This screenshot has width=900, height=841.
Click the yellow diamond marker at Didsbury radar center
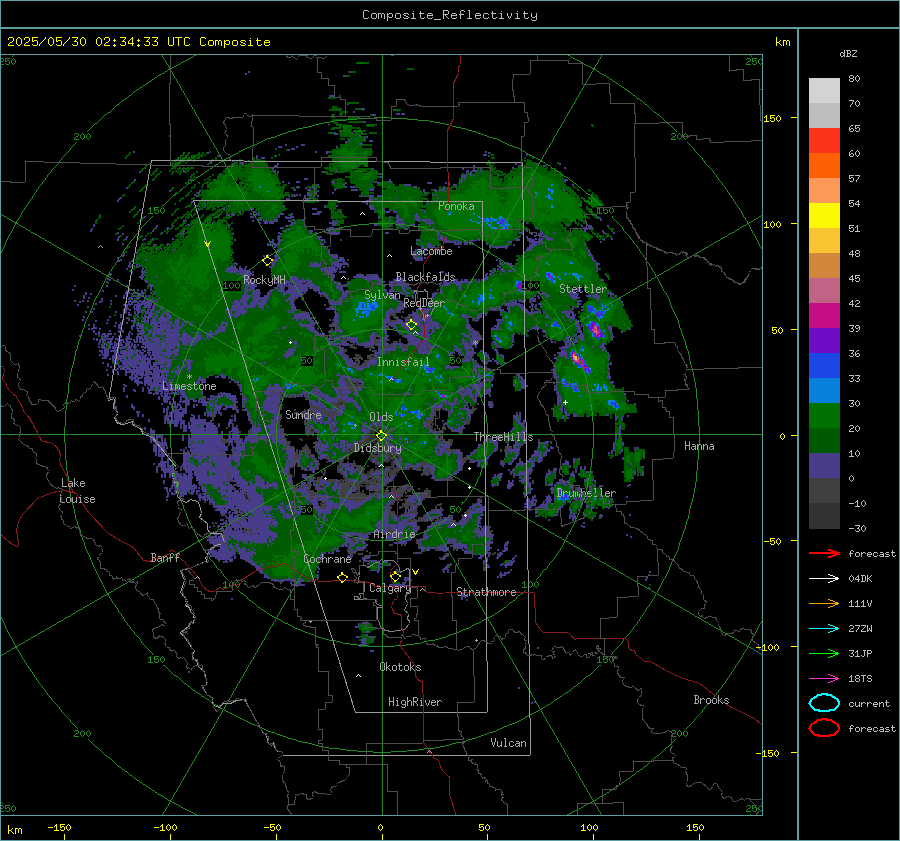tap(381, 436)
